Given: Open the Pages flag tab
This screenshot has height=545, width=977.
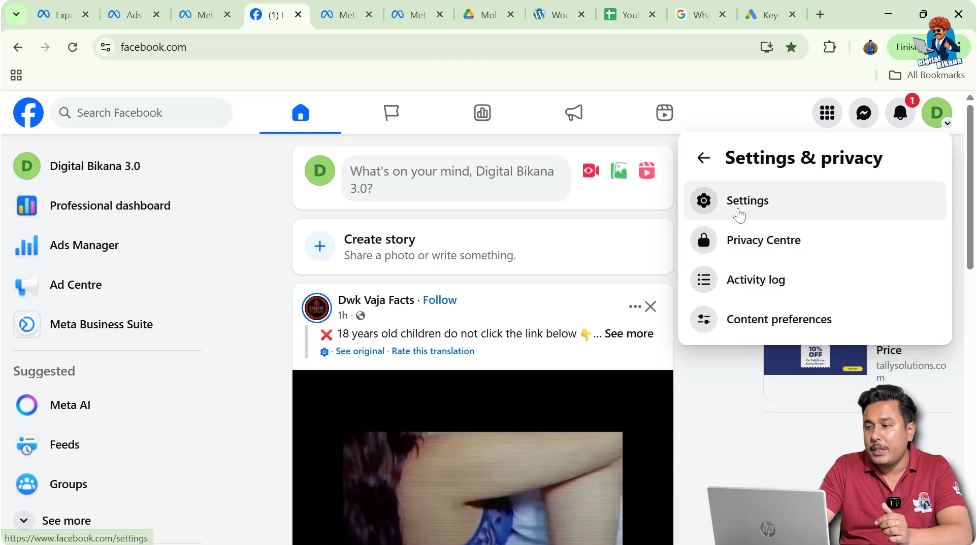Looking at the screenshot, I should click(x=391, y=113).
